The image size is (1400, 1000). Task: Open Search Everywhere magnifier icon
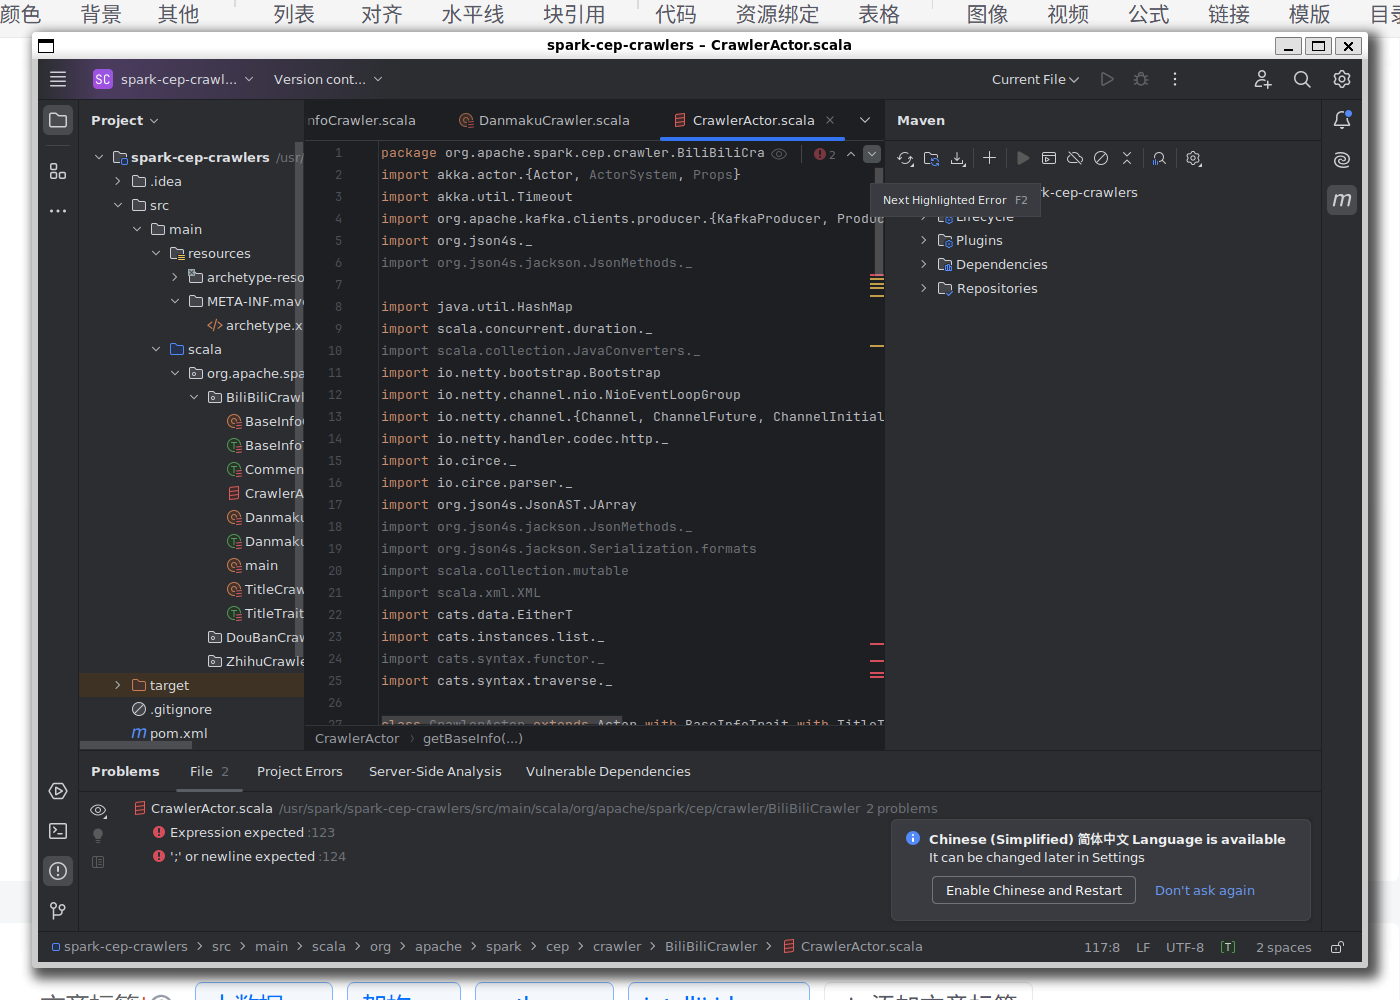tap(1302, 79)
